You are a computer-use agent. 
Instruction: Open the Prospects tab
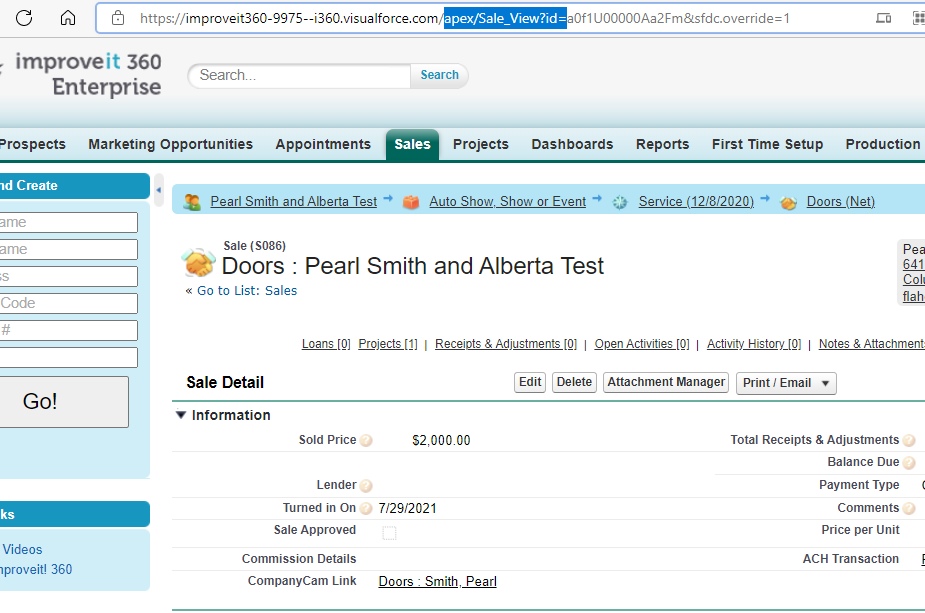32,145
